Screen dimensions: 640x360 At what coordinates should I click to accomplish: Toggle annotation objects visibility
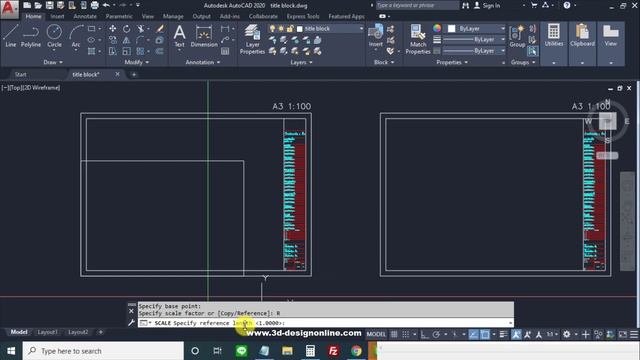click(516, 334)
